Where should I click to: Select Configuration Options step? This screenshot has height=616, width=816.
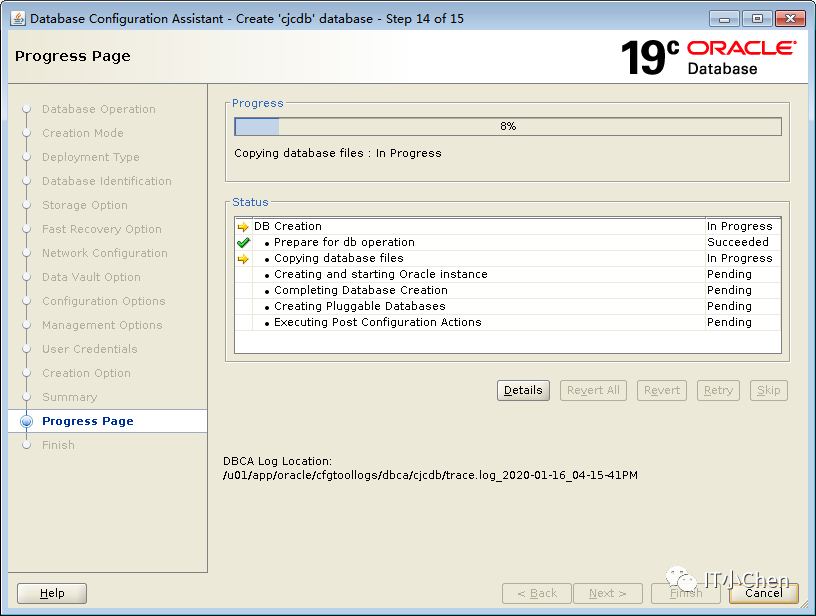(x=104, y=301)
